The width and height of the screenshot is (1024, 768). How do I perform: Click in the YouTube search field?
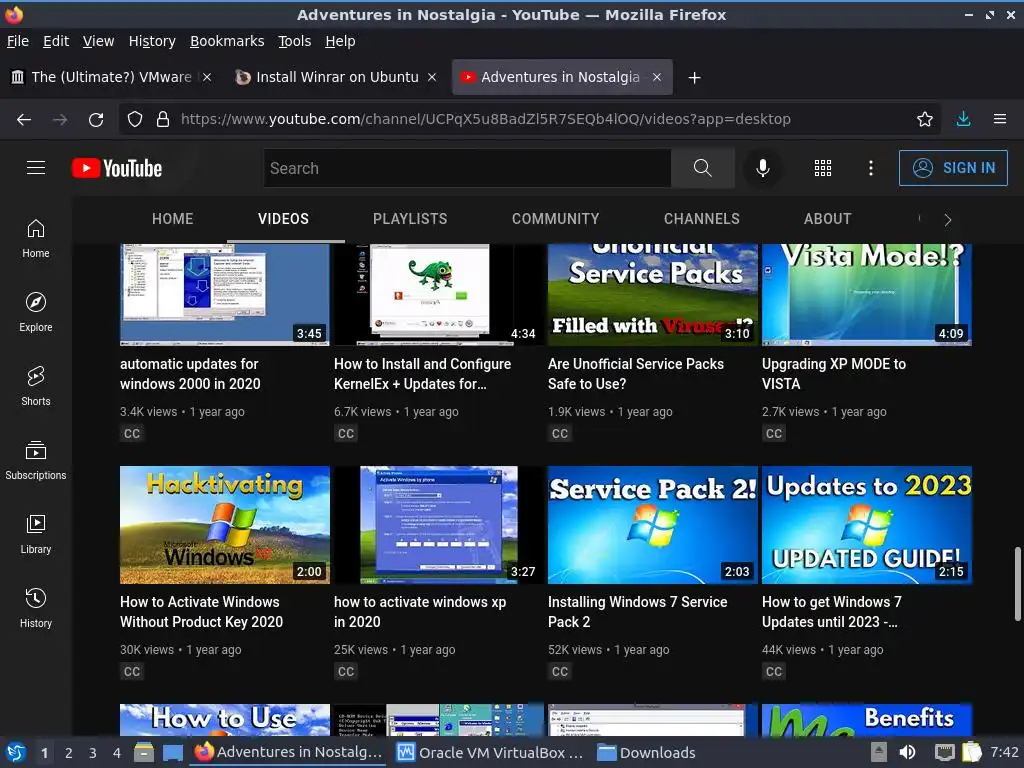pyautogui.click(x=467, y=168)
